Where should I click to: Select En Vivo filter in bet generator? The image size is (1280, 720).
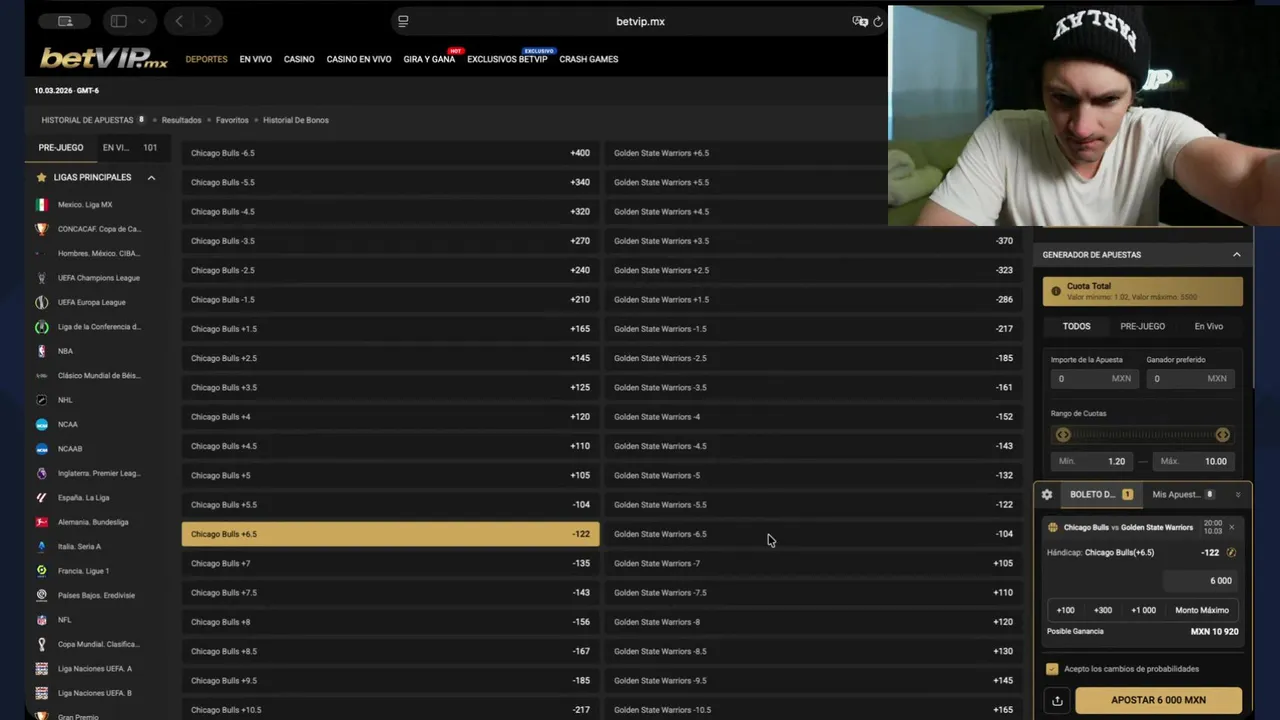click(1209, 326)
